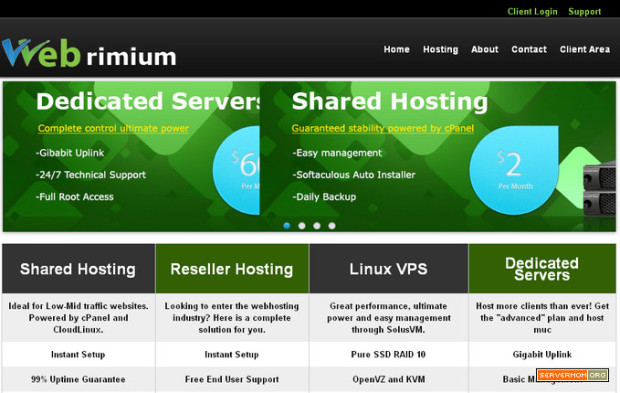This screenshot has height=393, width=620.
Task: Open the Support link
Action: point(584,11)
